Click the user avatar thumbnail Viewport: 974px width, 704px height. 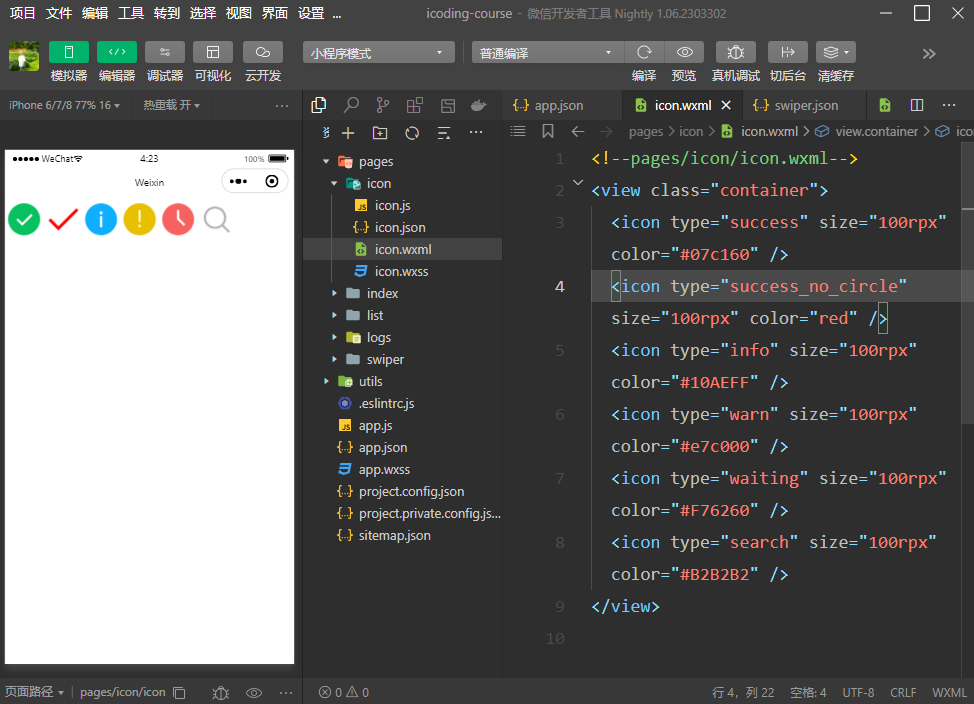24,56
